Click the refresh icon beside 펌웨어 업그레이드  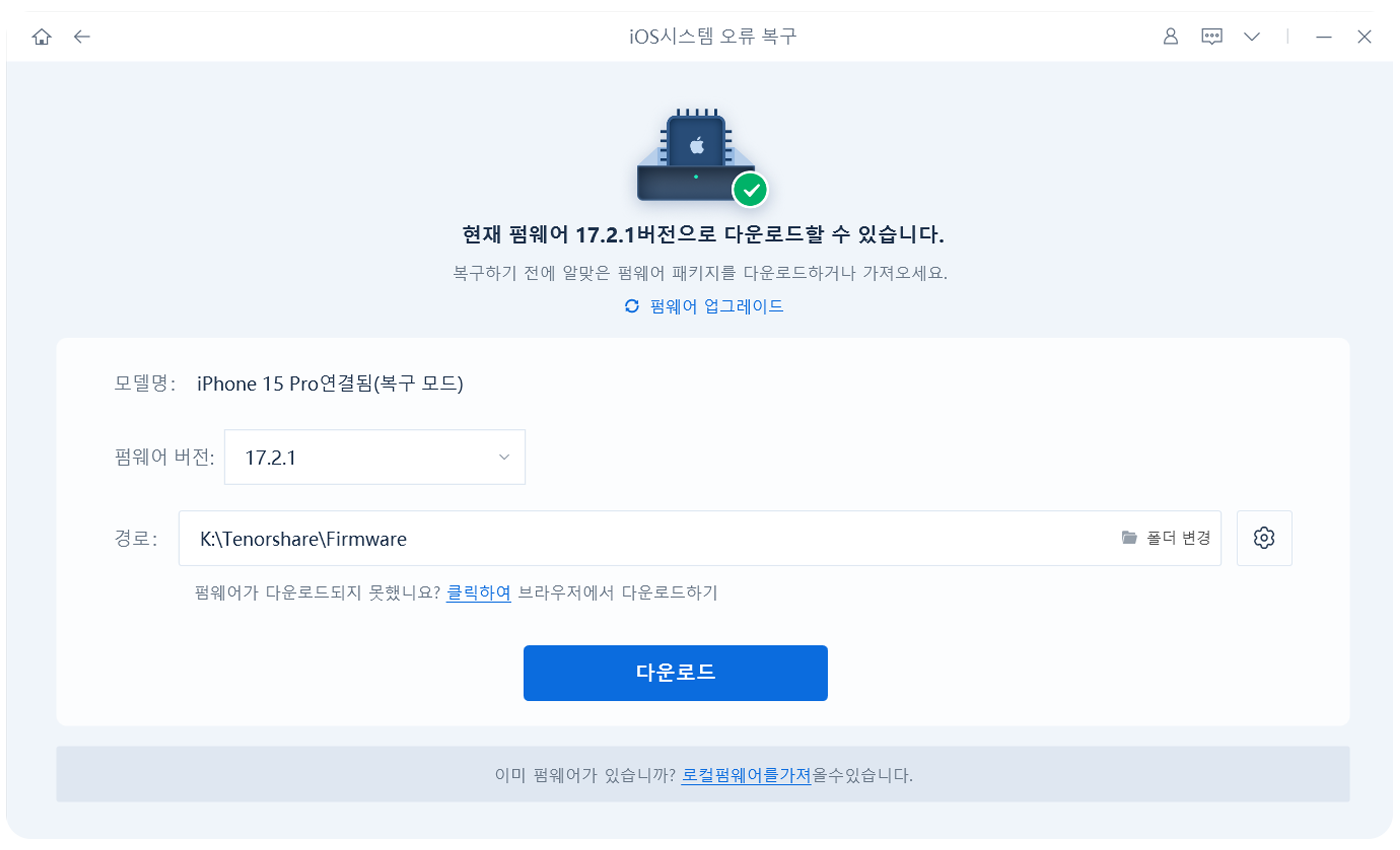pos(631,306)
